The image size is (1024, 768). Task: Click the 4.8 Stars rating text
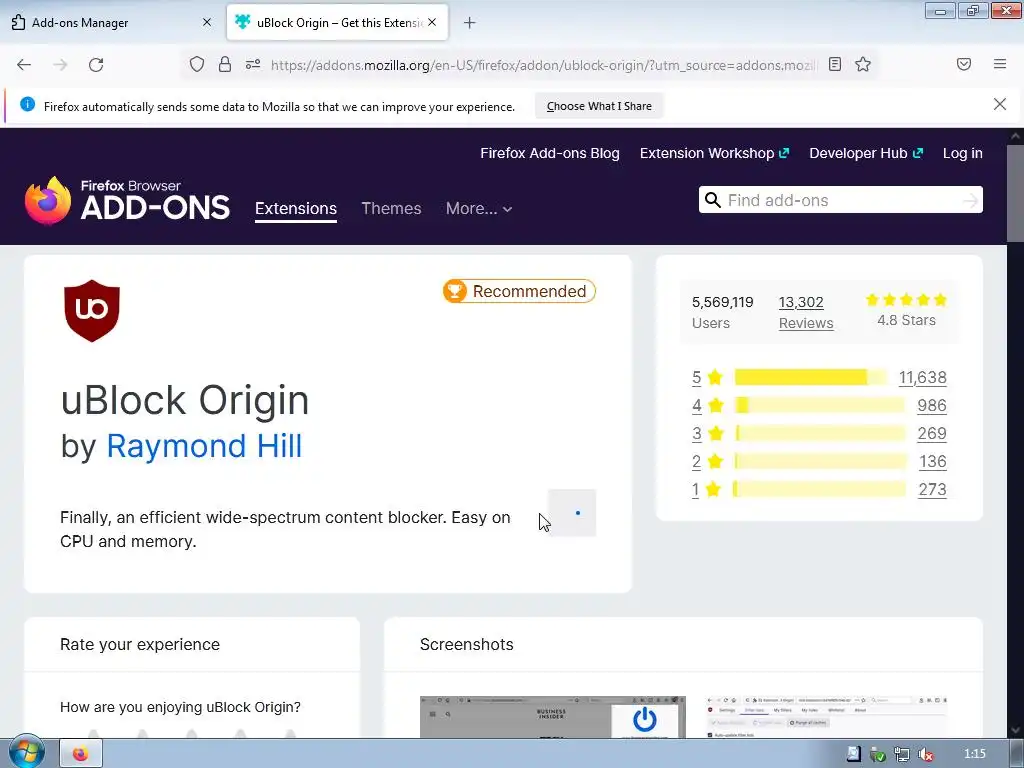click(x=906, y=321)
